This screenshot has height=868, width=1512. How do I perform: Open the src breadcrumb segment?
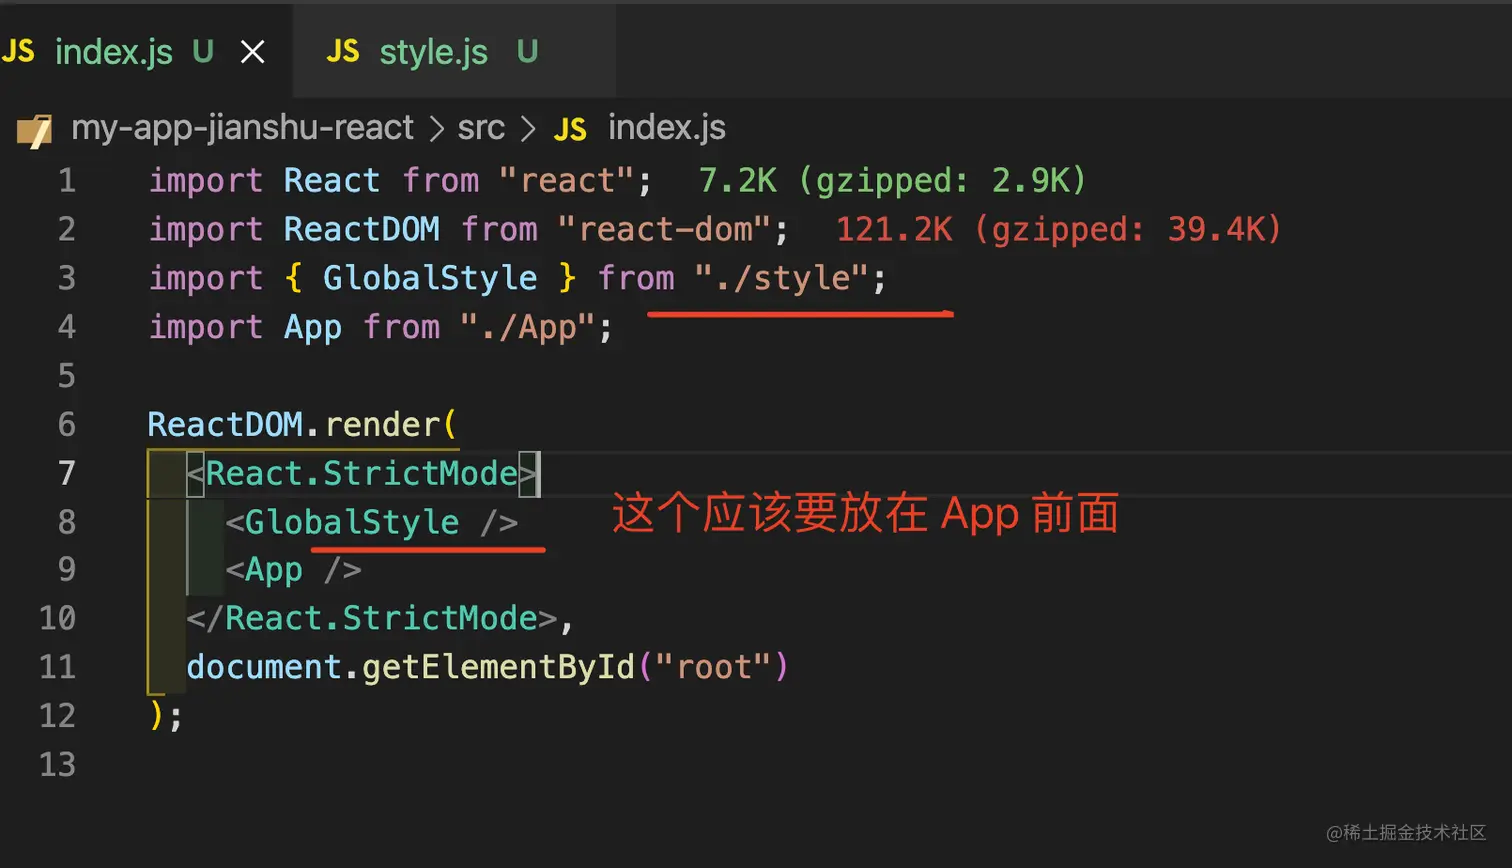point(481,128)
